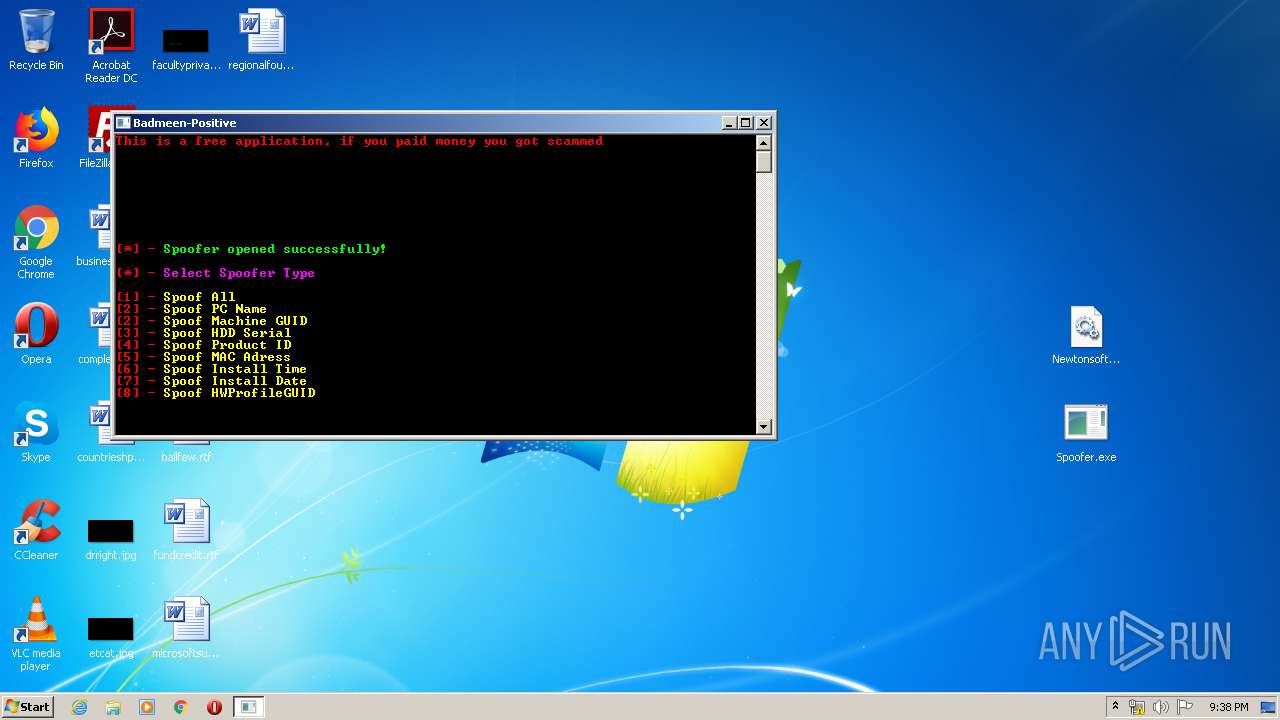This screenshot has width=1280, height=720.
Task: Click the Badmeen-Positive window system icon
Action: point(123,123)
